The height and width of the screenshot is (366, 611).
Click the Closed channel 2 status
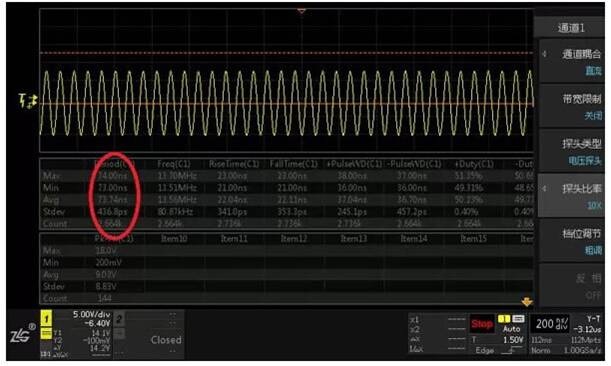(166, 340)
